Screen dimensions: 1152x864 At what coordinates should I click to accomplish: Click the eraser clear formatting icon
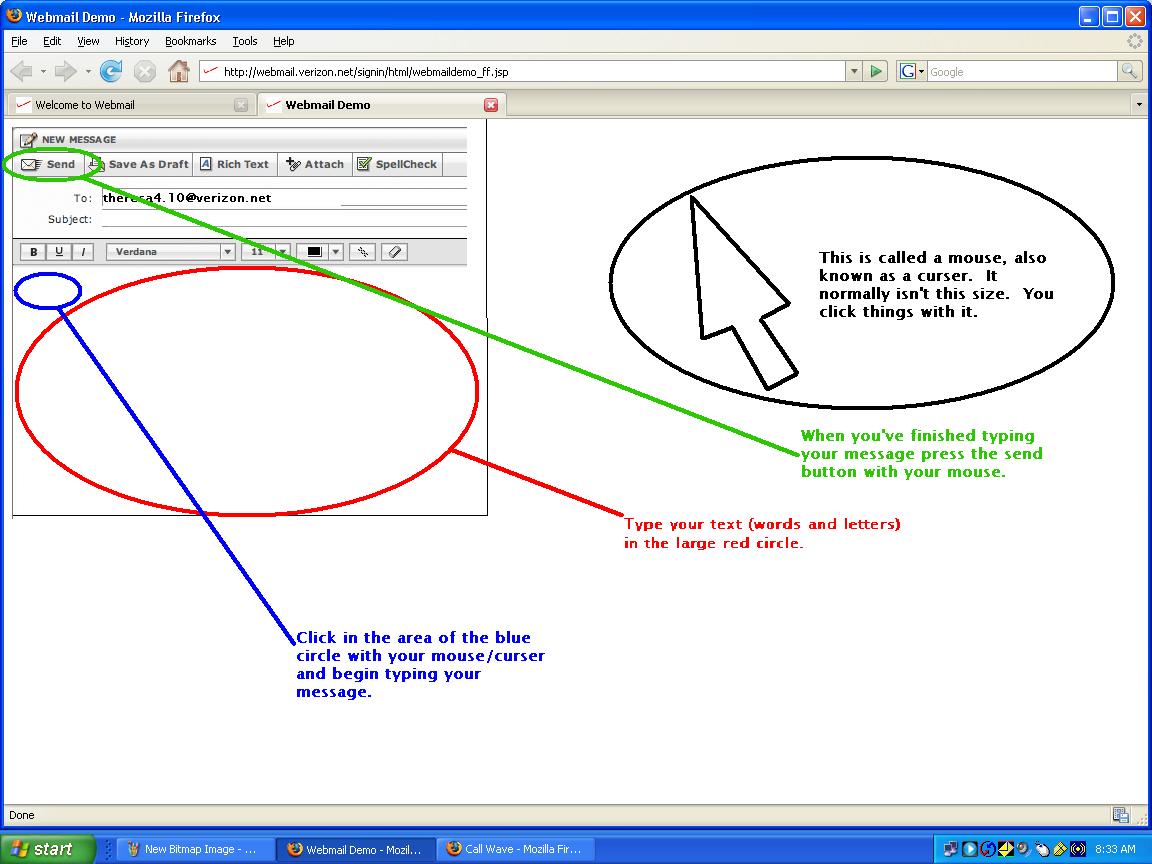[x=395, y=252]
